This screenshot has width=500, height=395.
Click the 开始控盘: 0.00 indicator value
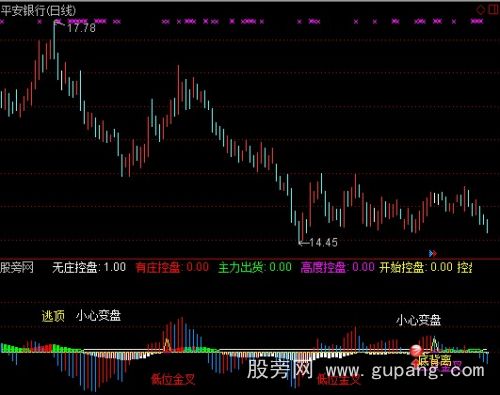(416, 267)
